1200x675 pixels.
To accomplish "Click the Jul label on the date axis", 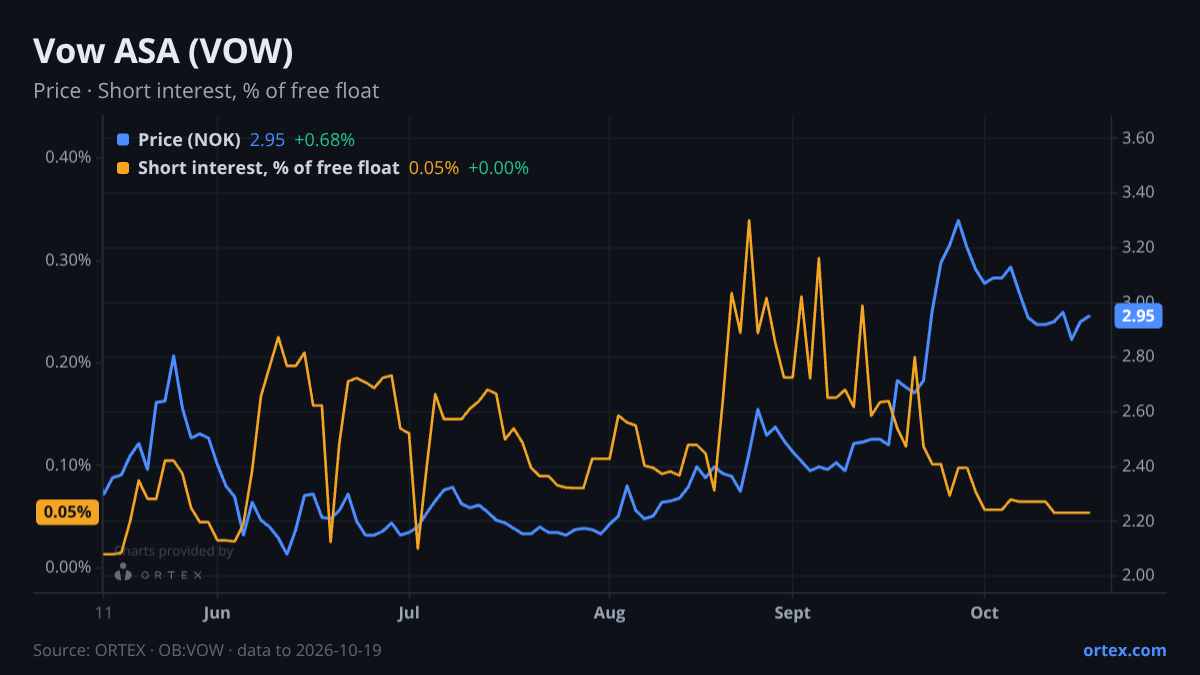I will point(408,613).
